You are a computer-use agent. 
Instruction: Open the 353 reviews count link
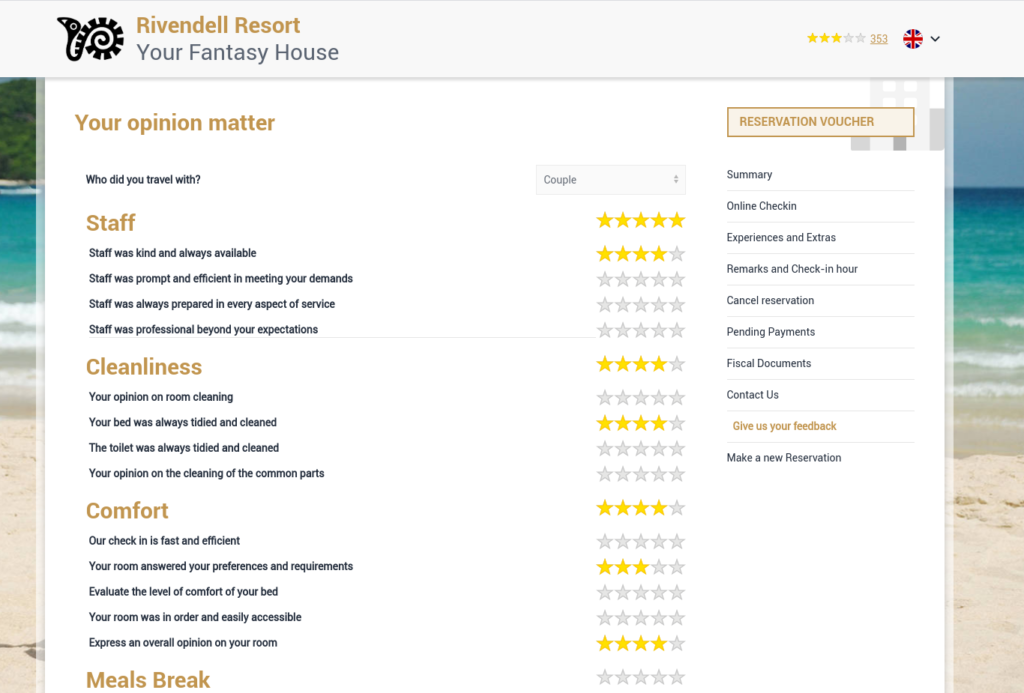point(878,39)
